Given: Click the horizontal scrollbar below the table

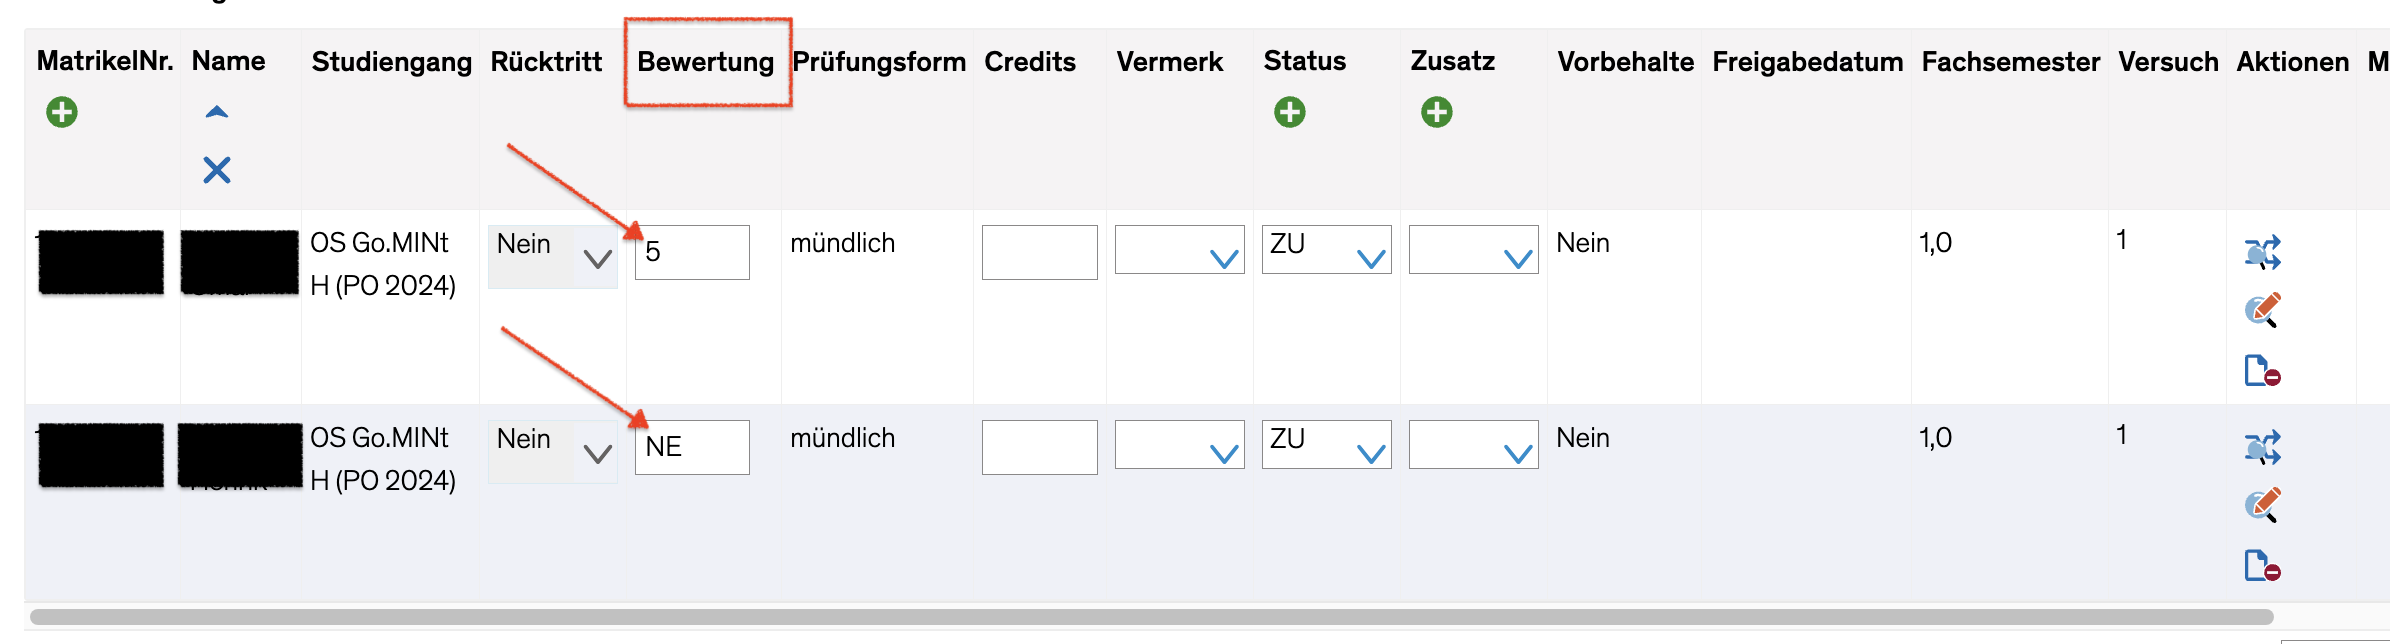Looking at the screenshot, I should point(1150,617).
